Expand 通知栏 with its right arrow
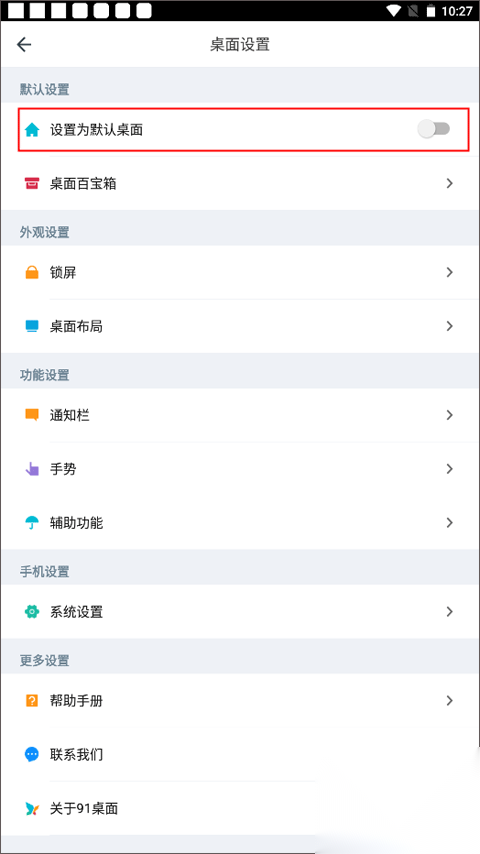This screenshot has width=480, height=854. click(449, 415)
